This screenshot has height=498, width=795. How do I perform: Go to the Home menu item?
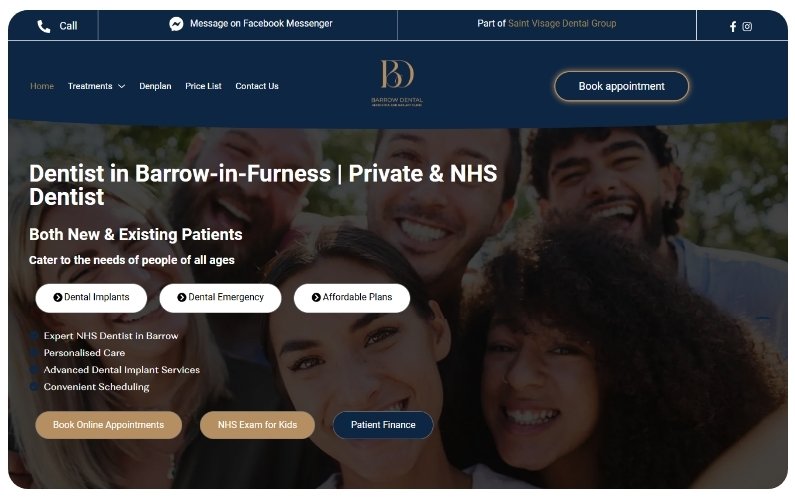tap(42, 86)
